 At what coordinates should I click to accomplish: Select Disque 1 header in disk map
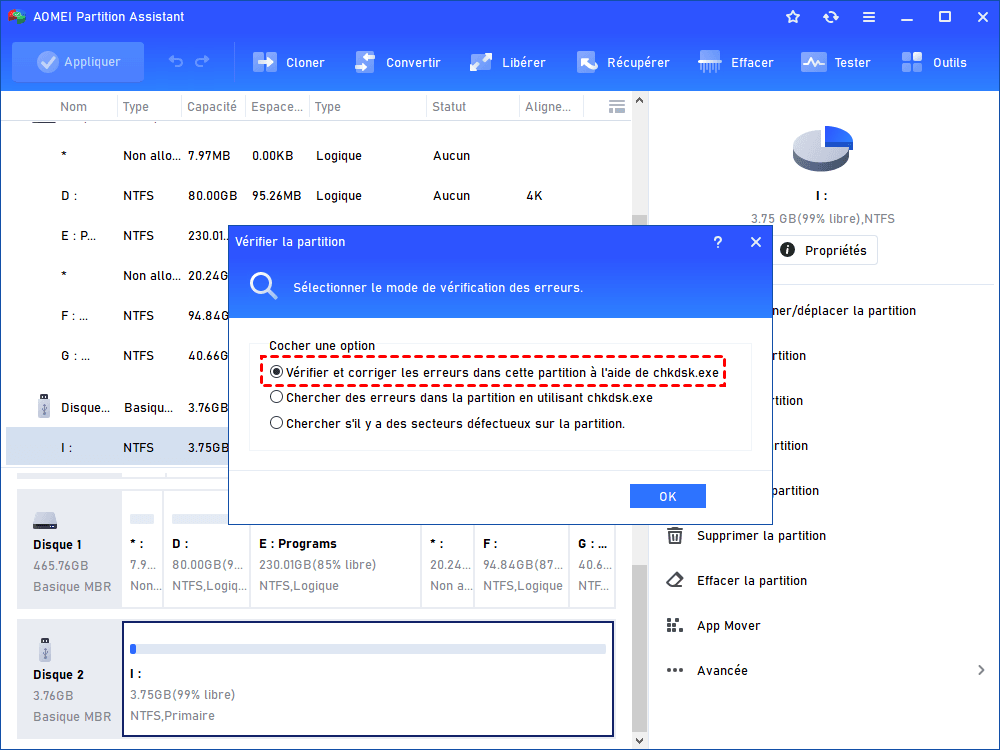70,548
